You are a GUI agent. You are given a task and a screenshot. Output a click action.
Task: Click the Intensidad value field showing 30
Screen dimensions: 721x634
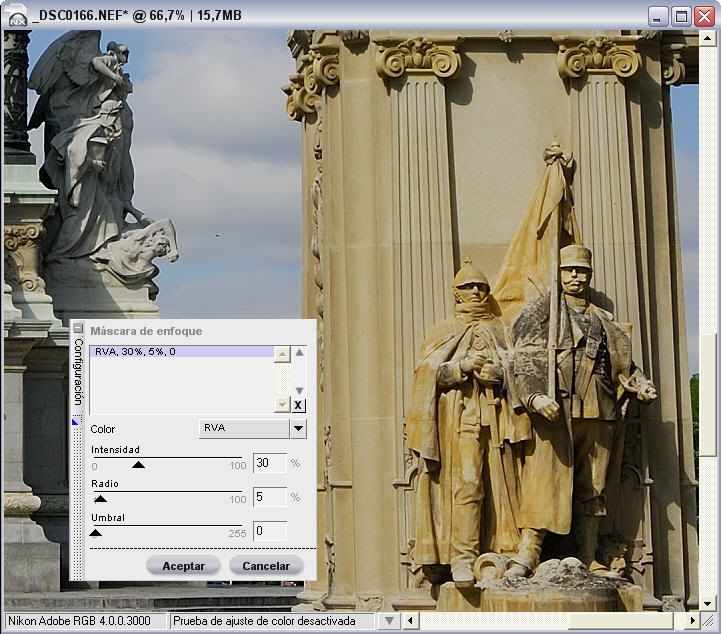coord(270,463)
